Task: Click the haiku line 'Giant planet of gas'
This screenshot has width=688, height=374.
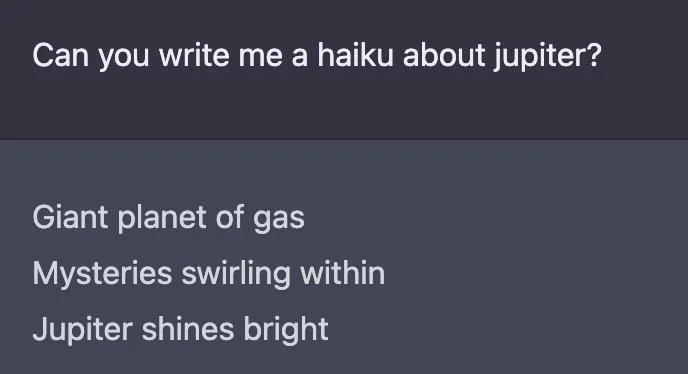Action: click(168, 218)
